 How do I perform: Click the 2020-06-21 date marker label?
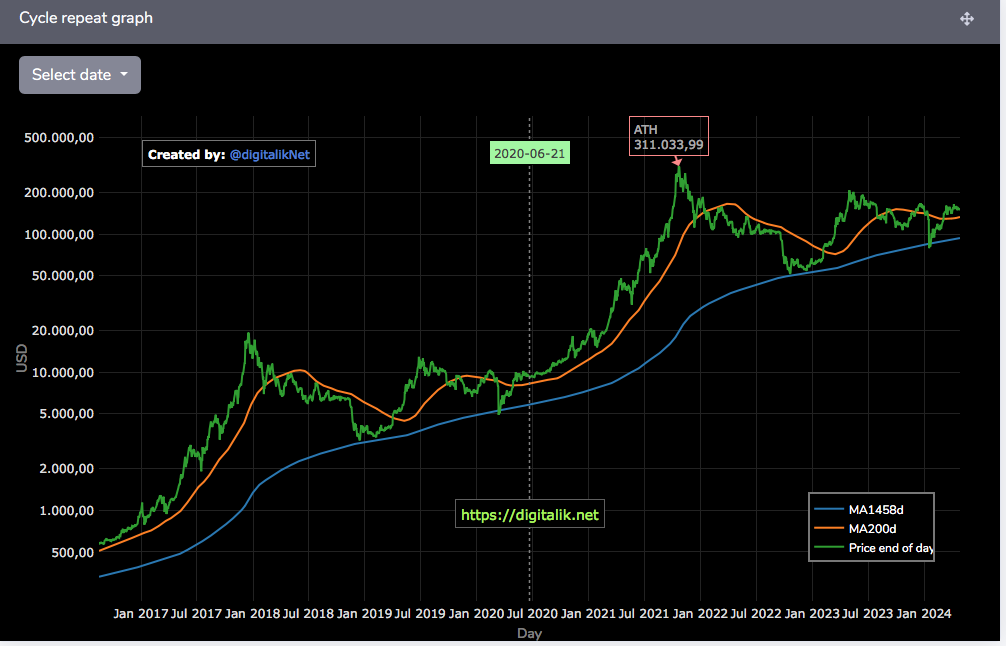pyautogui.click(x=529, y=153)
